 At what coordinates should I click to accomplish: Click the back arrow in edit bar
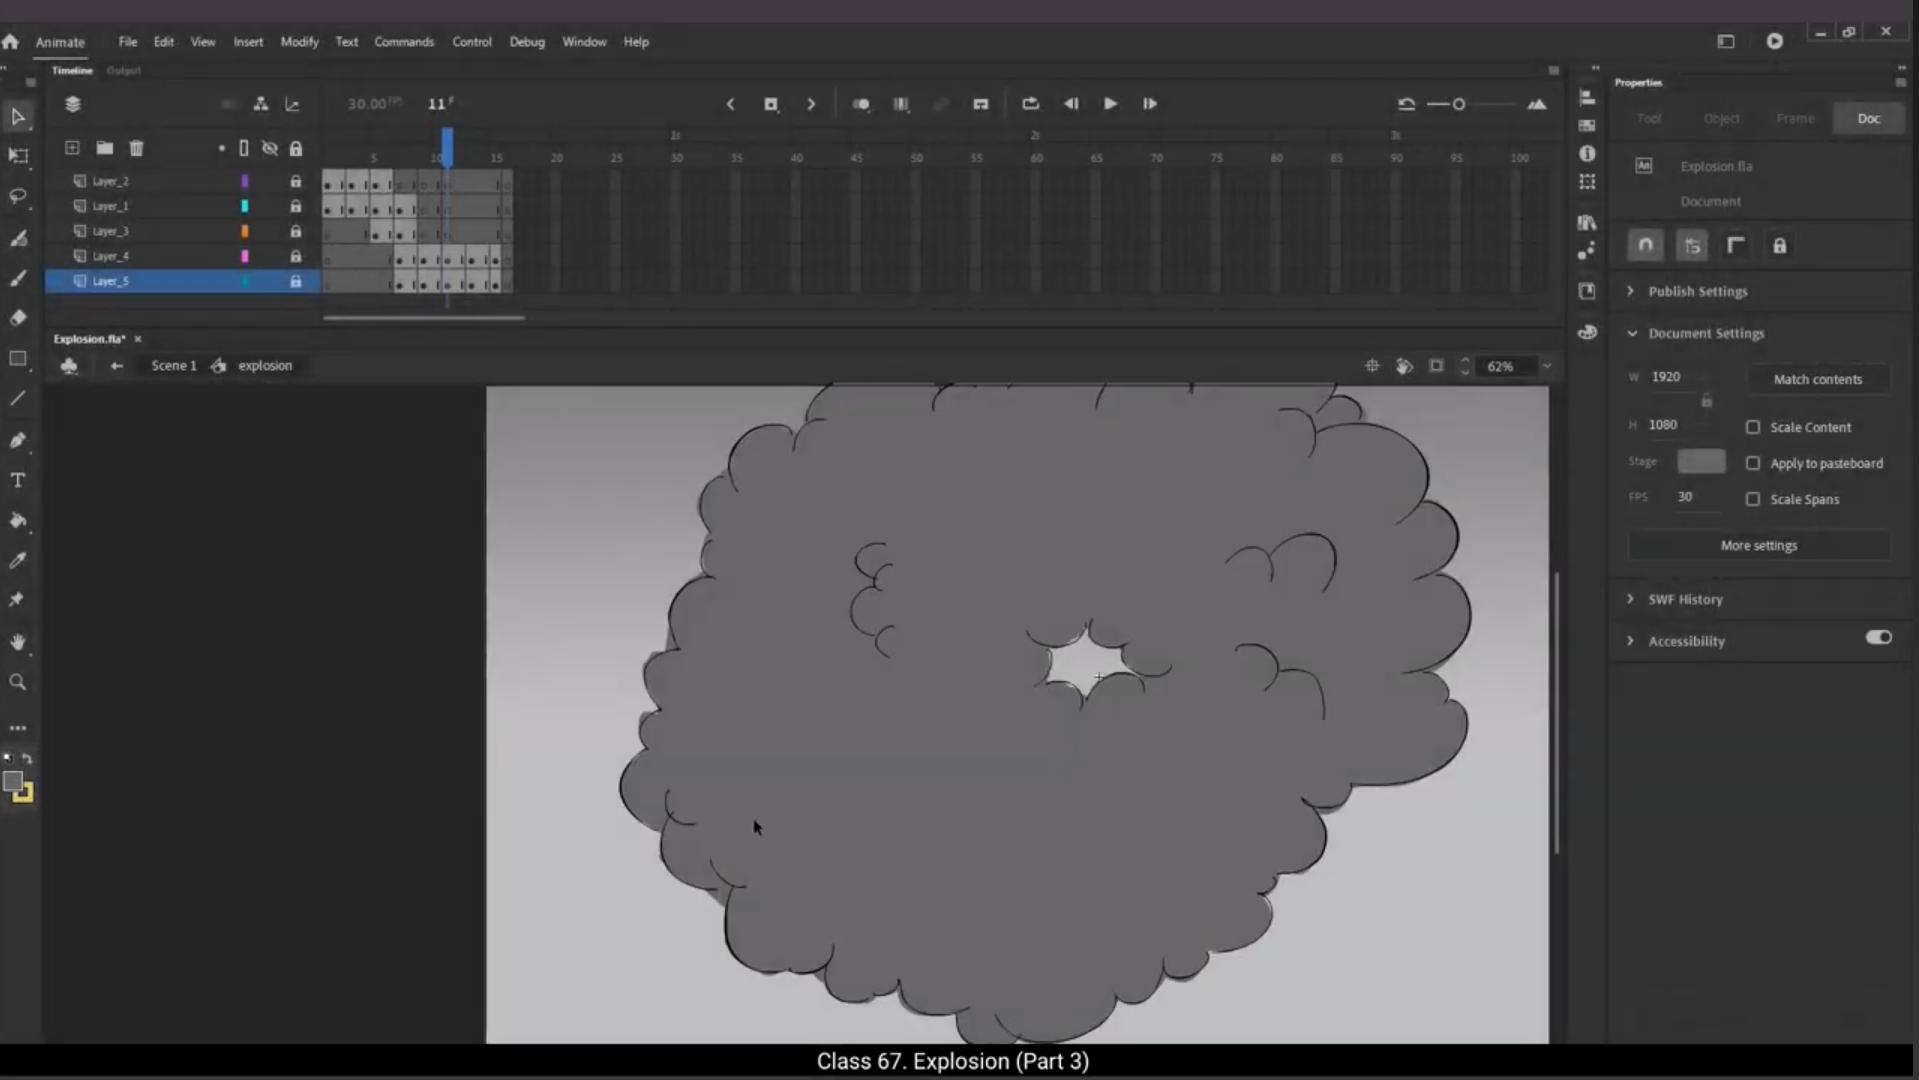117,366
